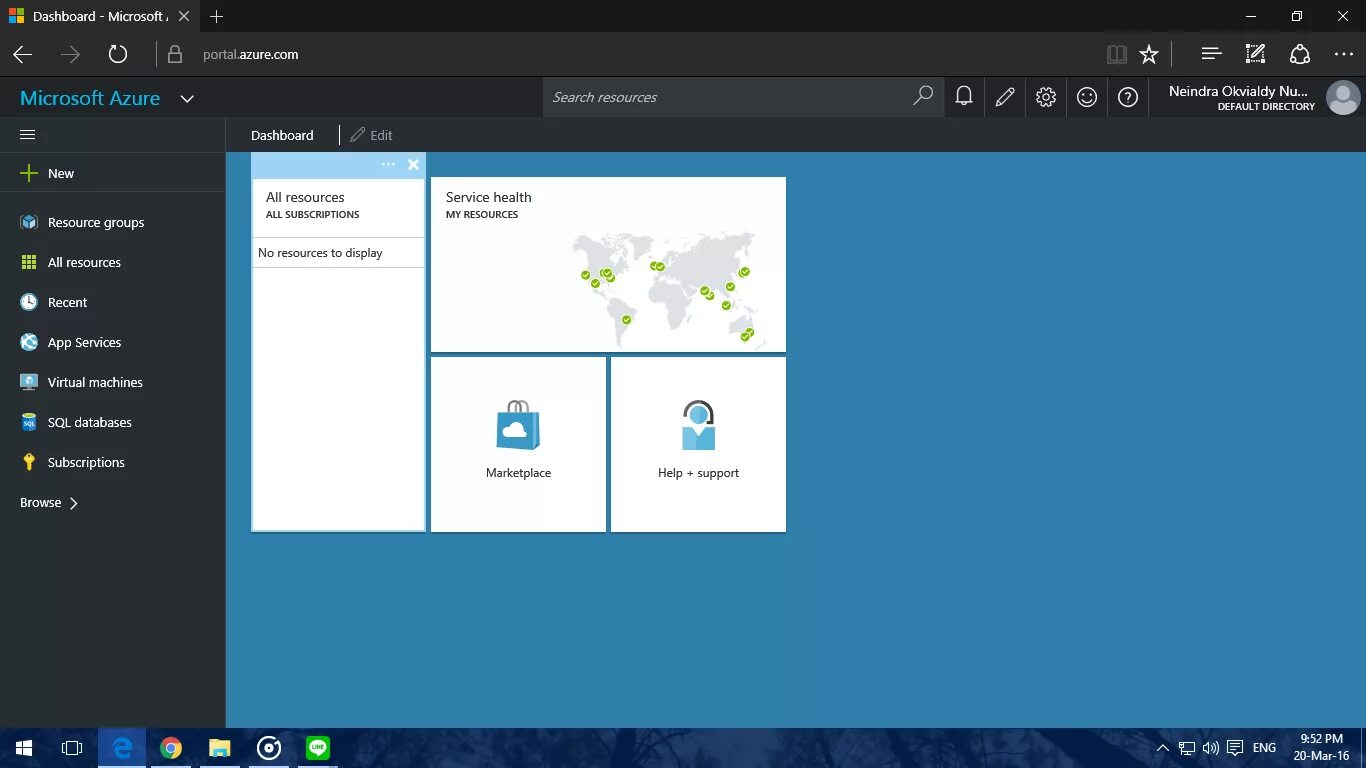Click the search magnifier icon
The height and width of the screenshot is (768, 1366).
923,96
